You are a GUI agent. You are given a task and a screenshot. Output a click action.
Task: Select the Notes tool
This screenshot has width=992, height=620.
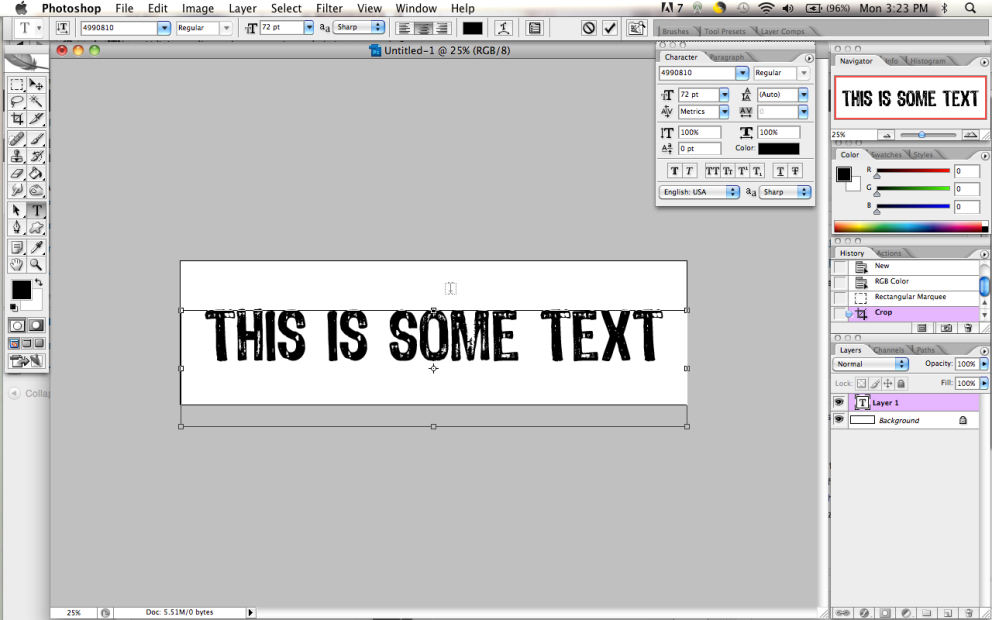coord(17,248)
